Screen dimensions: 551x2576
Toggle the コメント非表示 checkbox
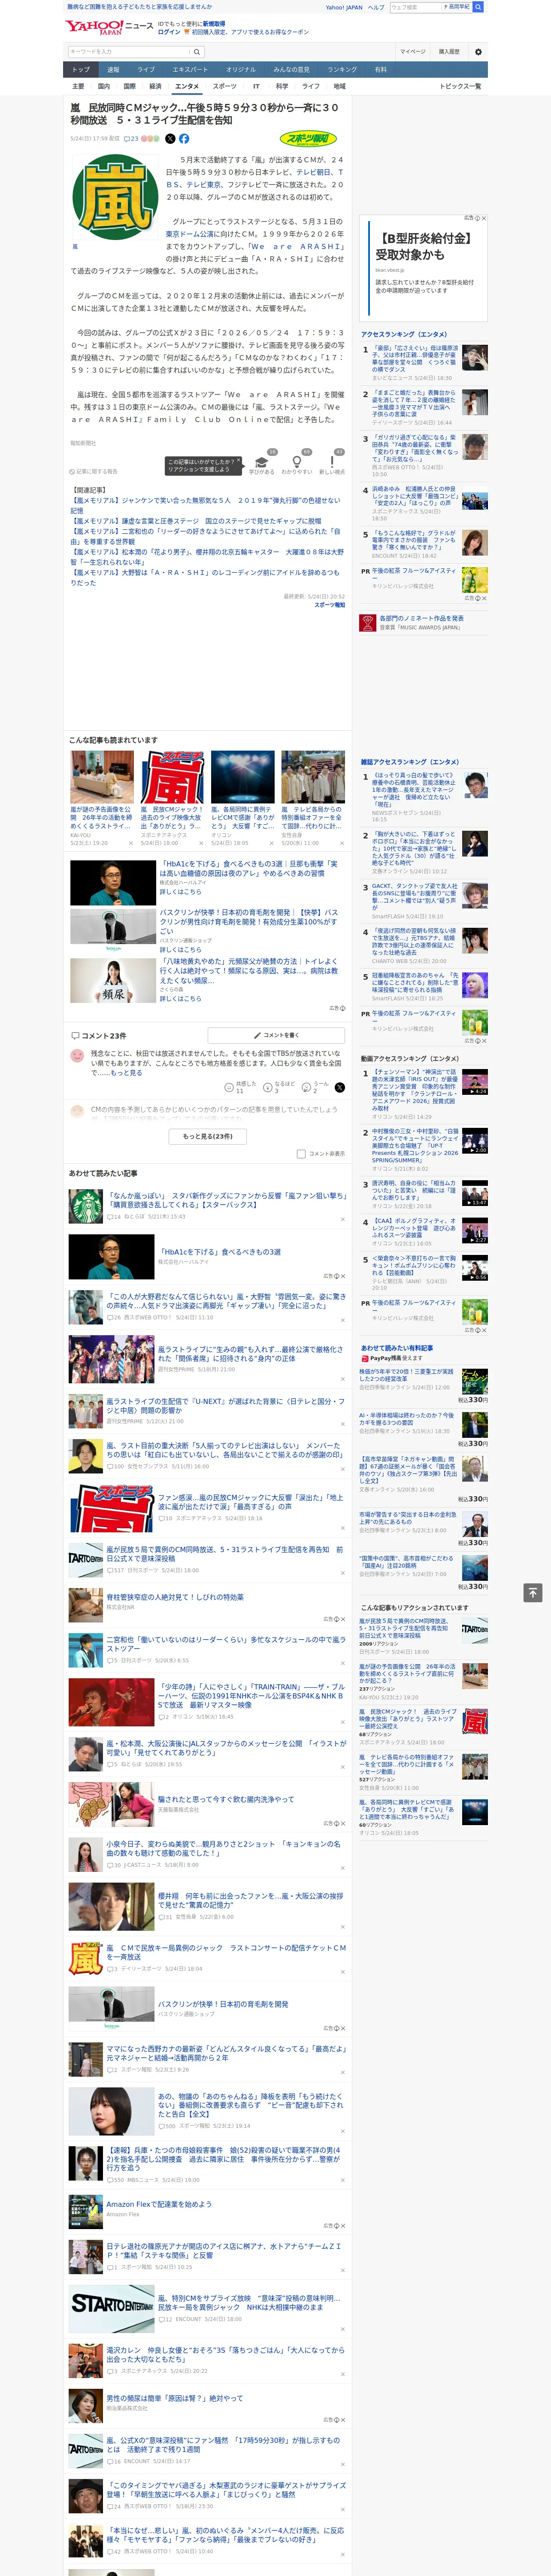coord(301,1153)
